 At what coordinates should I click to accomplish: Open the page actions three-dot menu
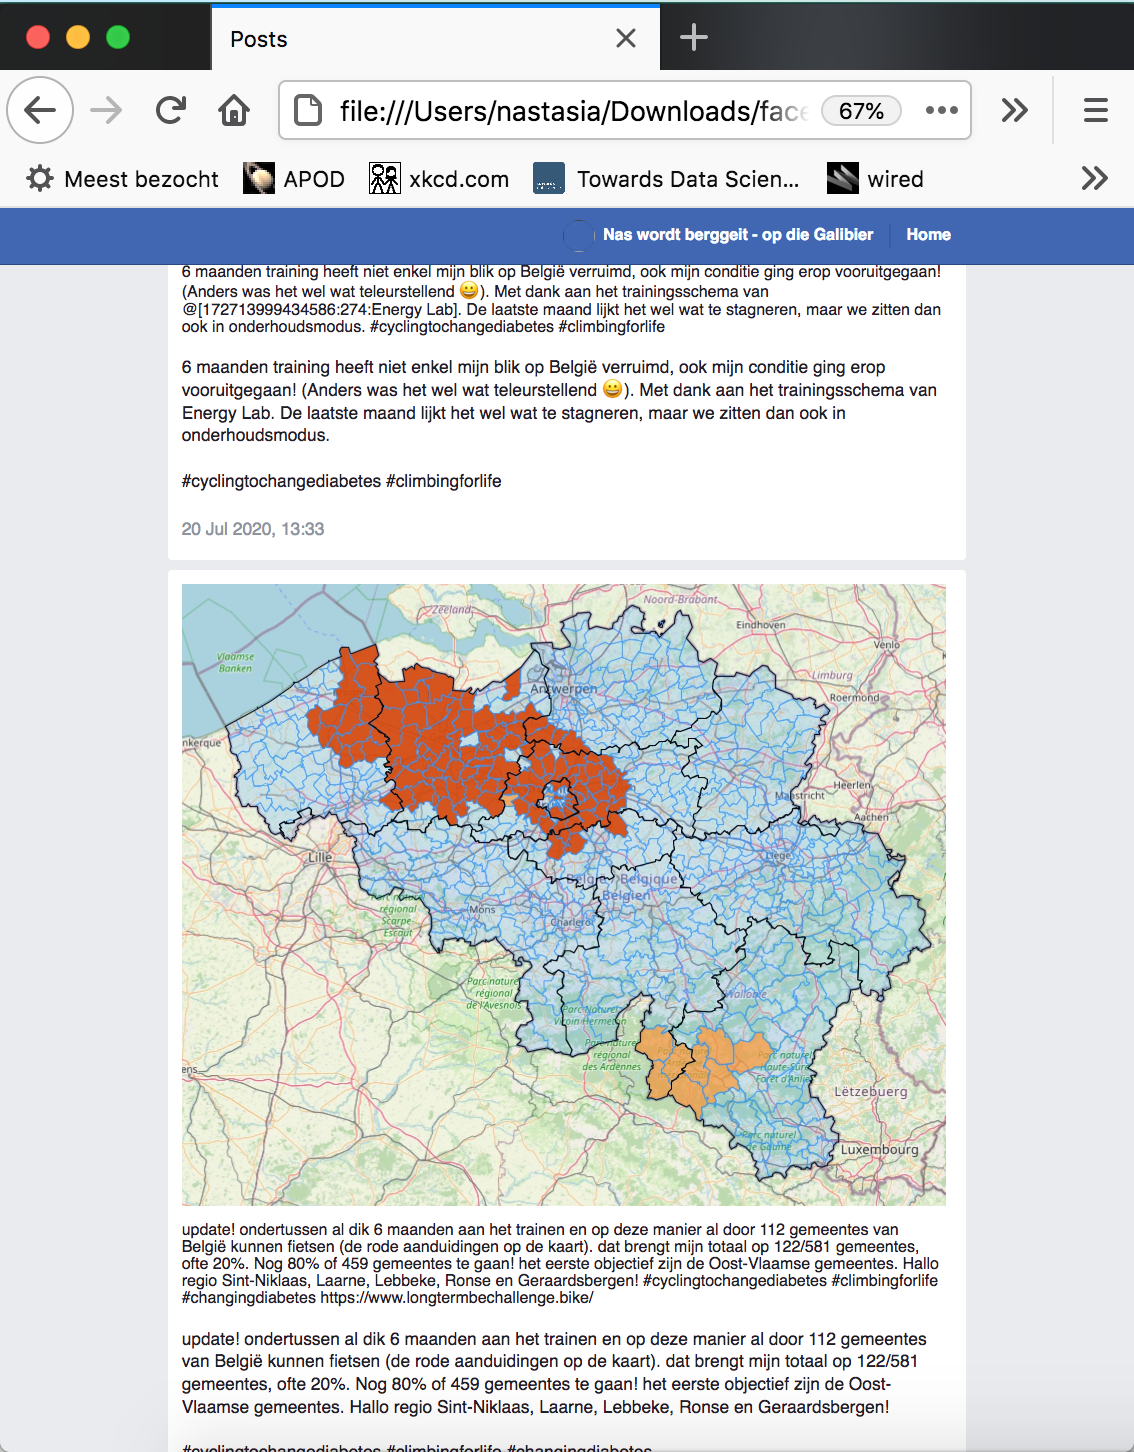(941, 110)
